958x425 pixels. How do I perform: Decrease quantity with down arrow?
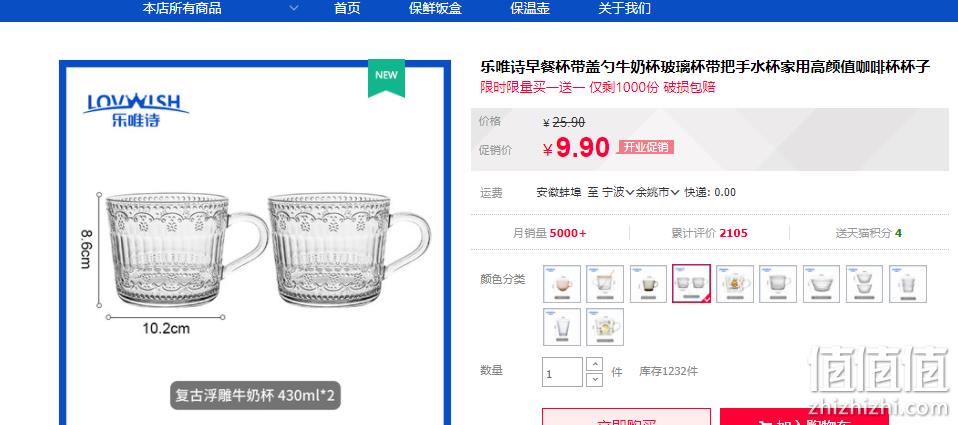click(594, 379)
